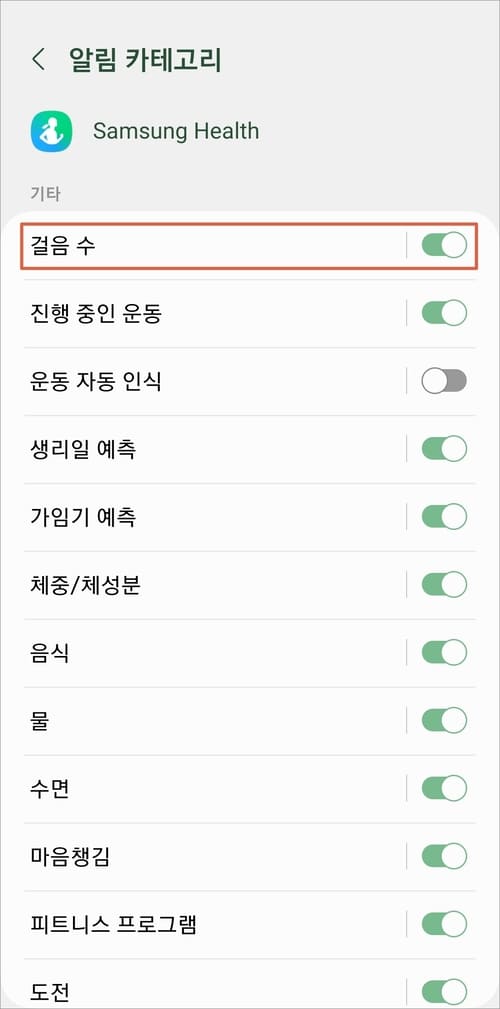The image size is (500, 1009).
Task: Toggle the 도전 notification switch
Action: 444,991
